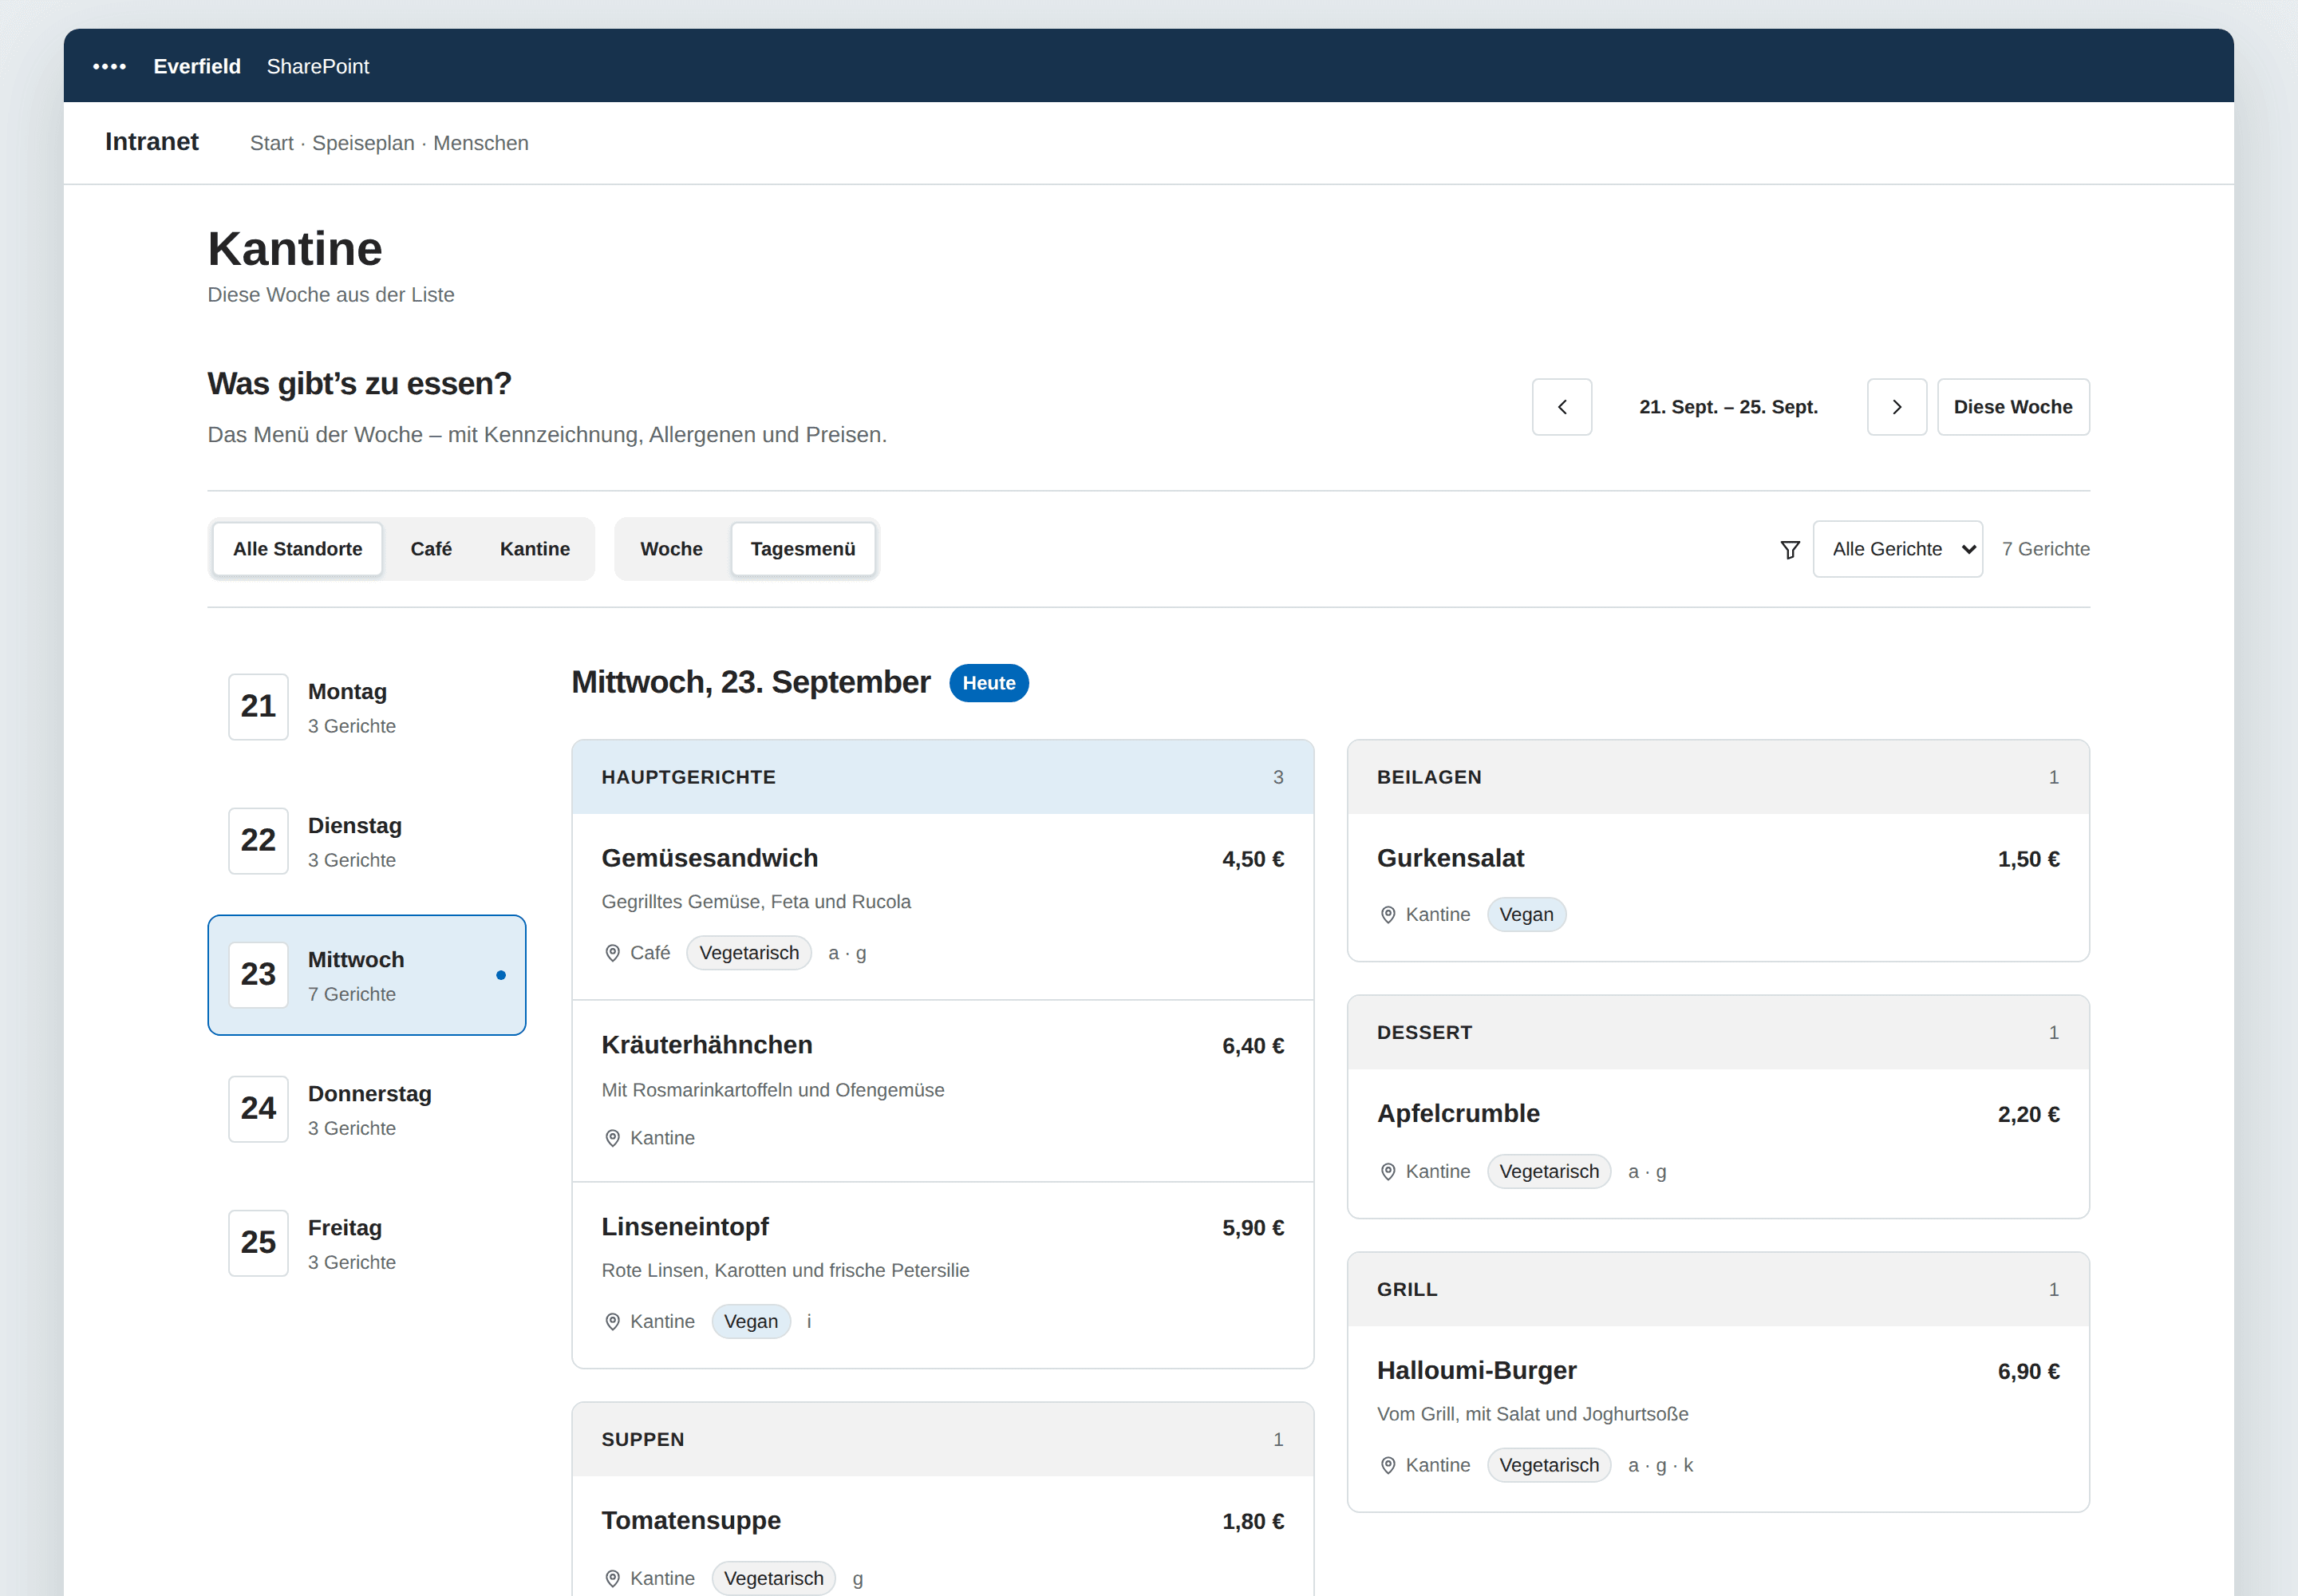Screen dimensions: 2298x1596
Task: Click location pin icon on Tomatensuppe
Action: [x=612, y=1578]
